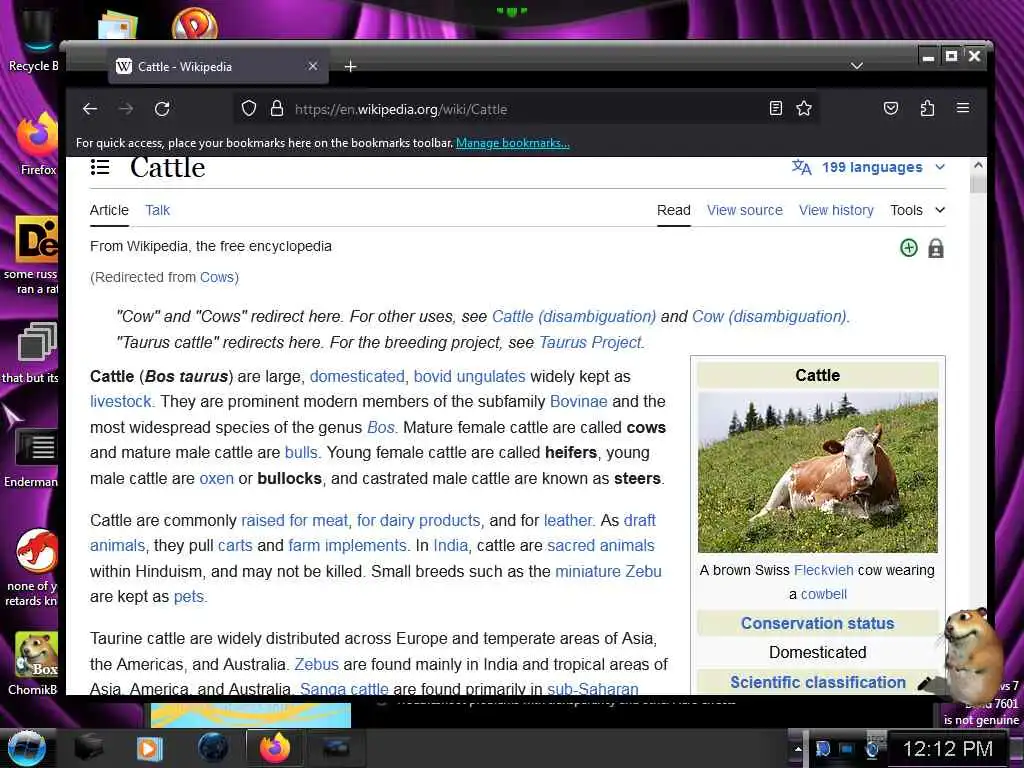This screenshot has width=1024, height=768.
Task: Open the bulls link
Action: pos(301,453)
